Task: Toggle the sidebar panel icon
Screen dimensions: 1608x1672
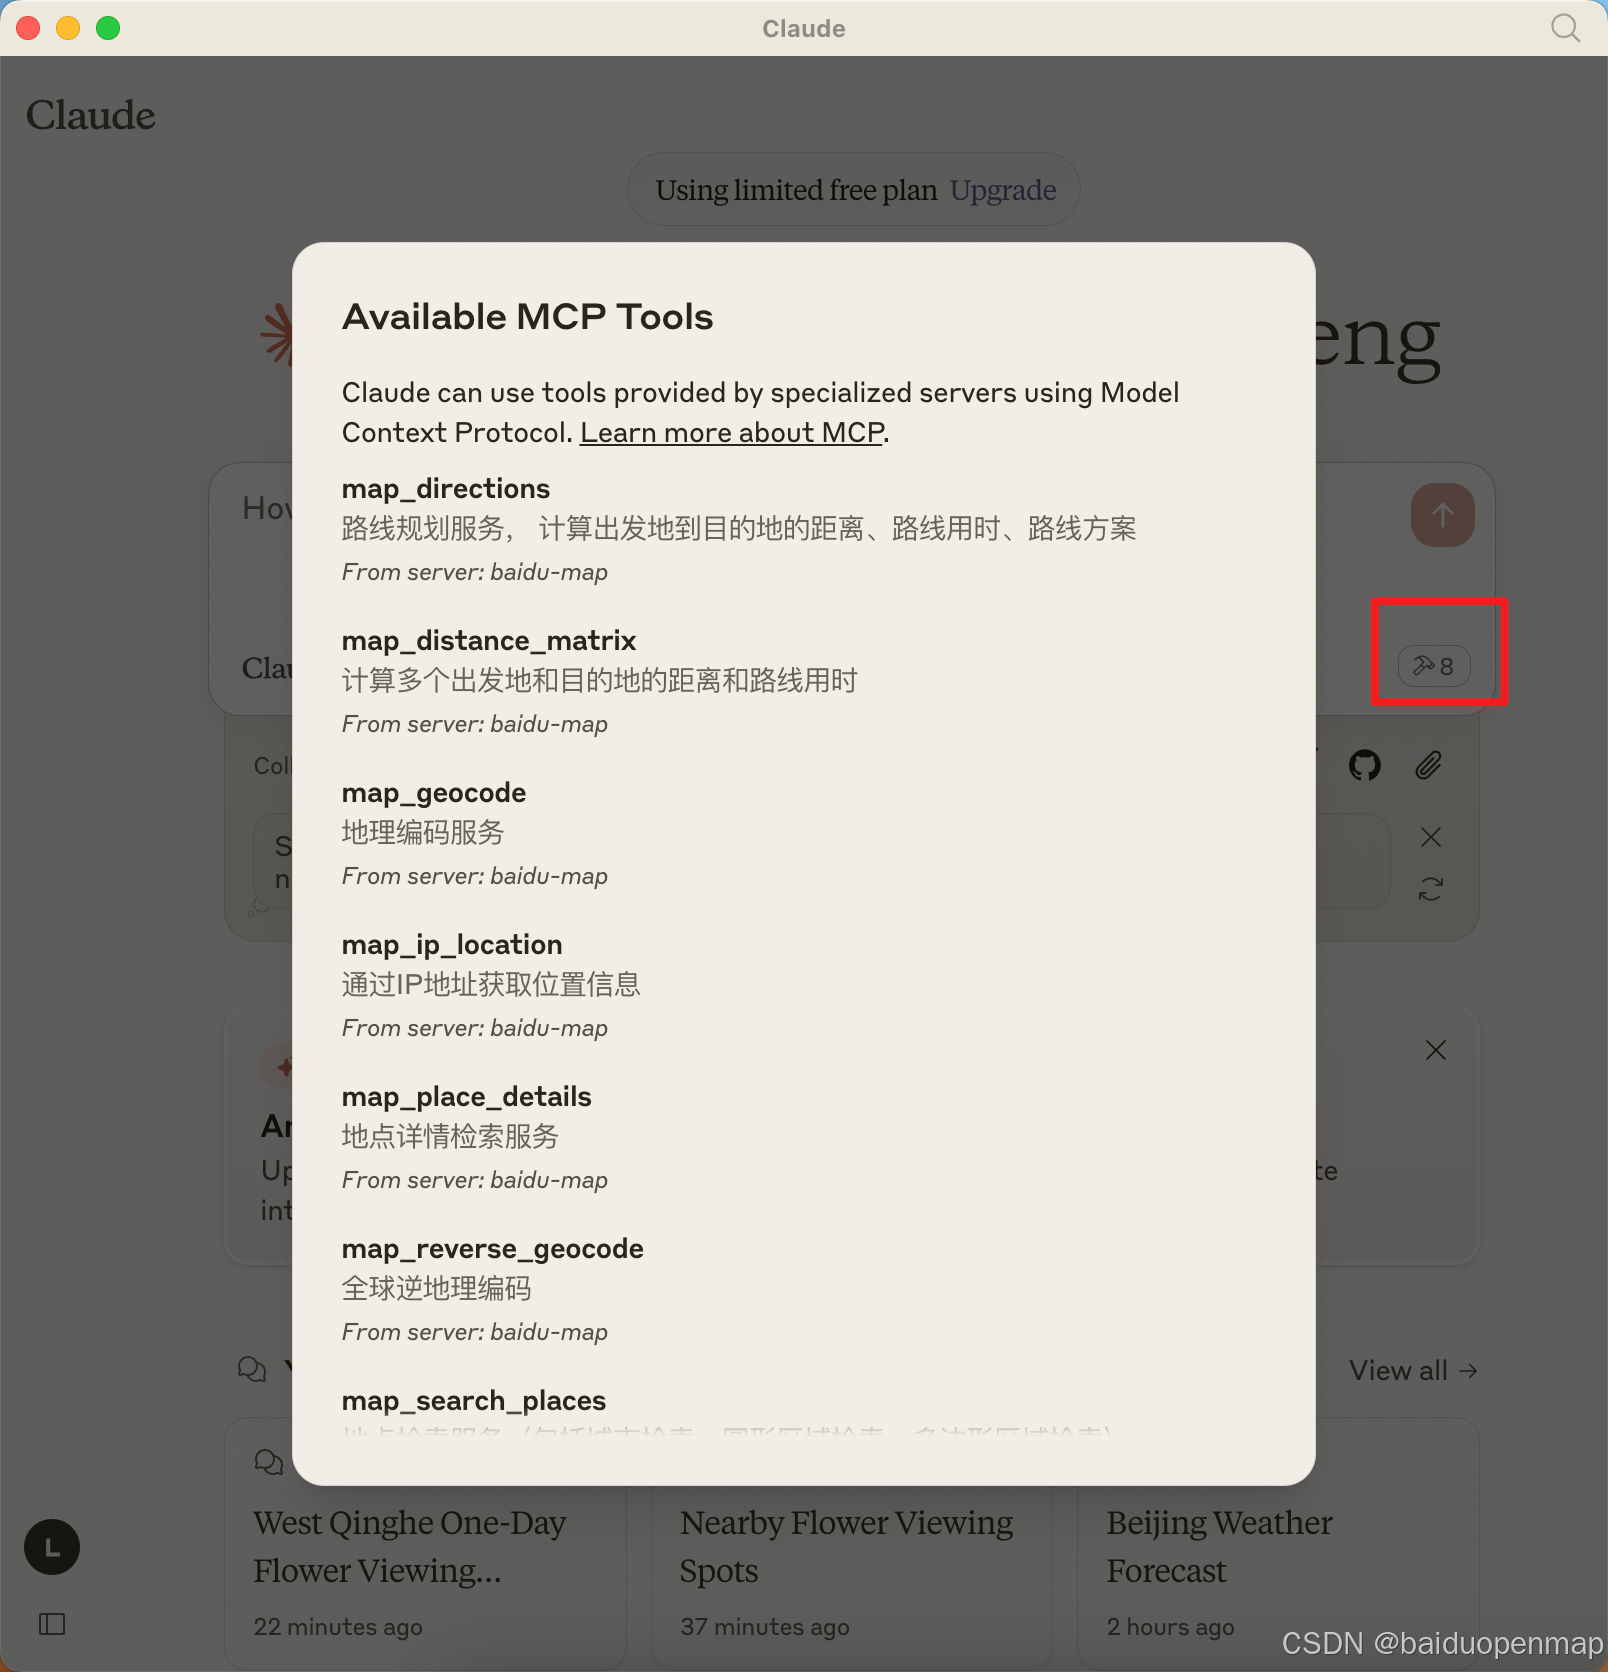Action: 52,1624
